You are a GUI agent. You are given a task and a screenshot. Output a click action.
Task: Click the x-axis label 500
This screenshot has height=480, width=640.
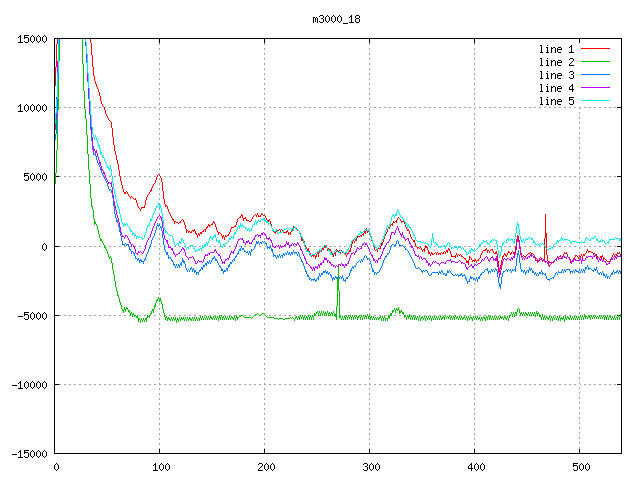[581, 467]
